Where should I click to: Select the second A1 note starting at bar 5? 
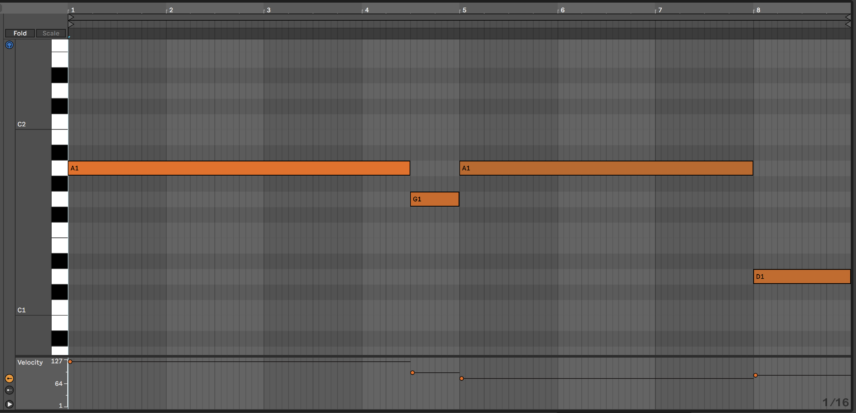(606, 168)
